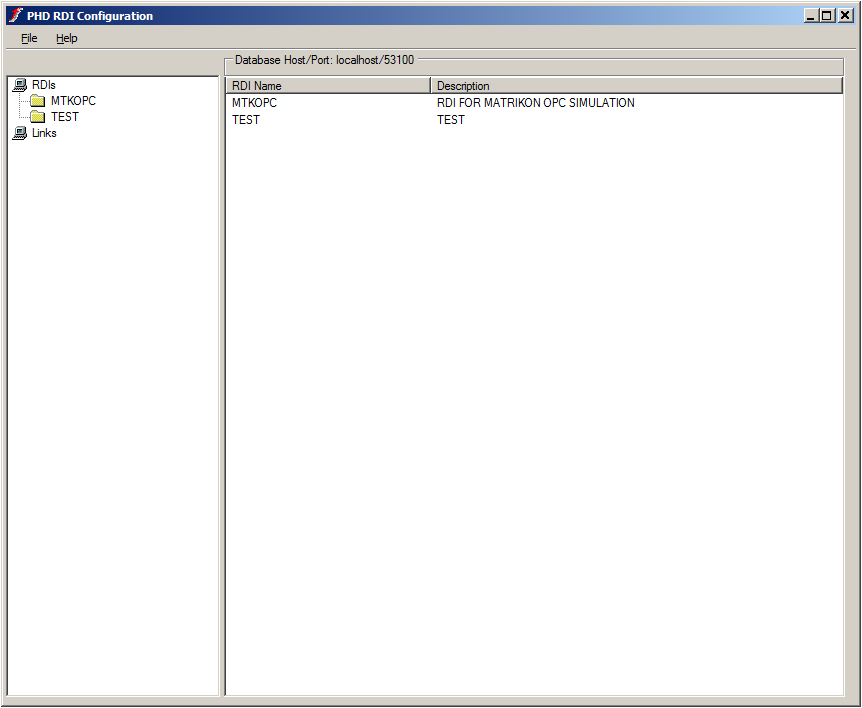Select the MTKOPC row in the RDI list
The image size is (862, 708).
[x=254, y=102]
